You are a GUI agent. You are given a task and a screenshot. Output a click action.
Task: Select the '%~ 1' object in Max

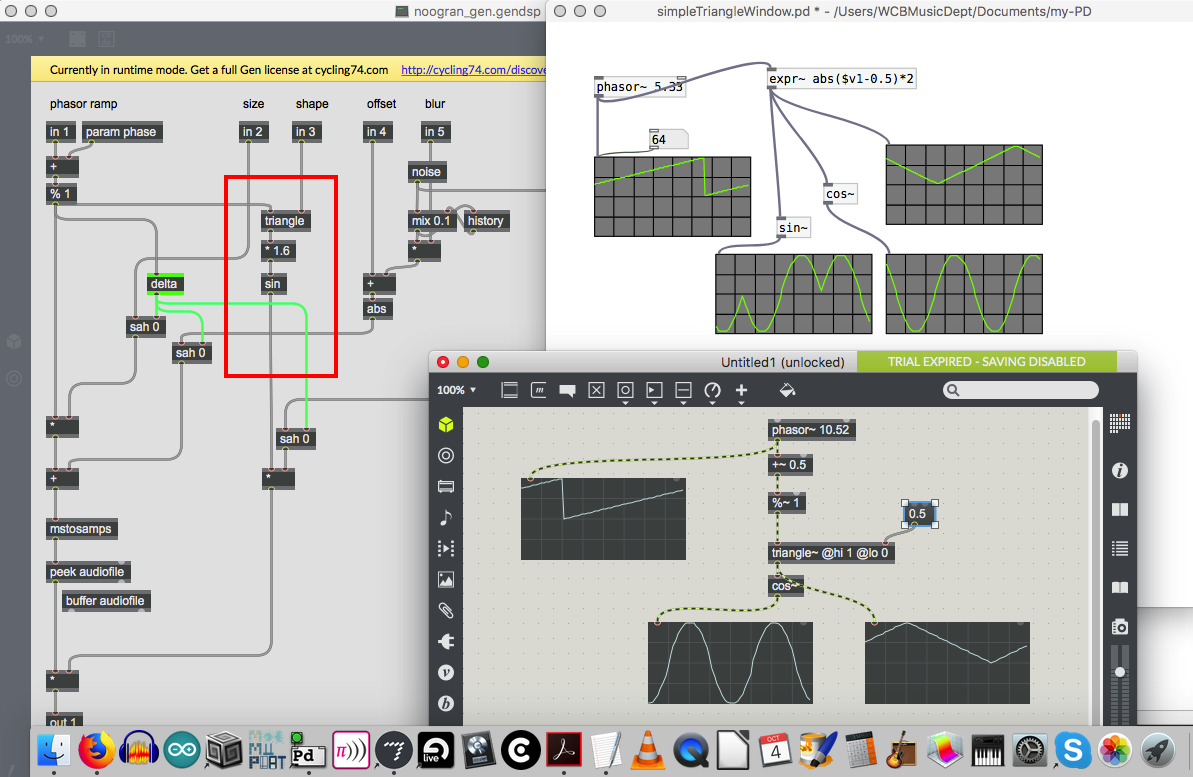click(787, 503)
